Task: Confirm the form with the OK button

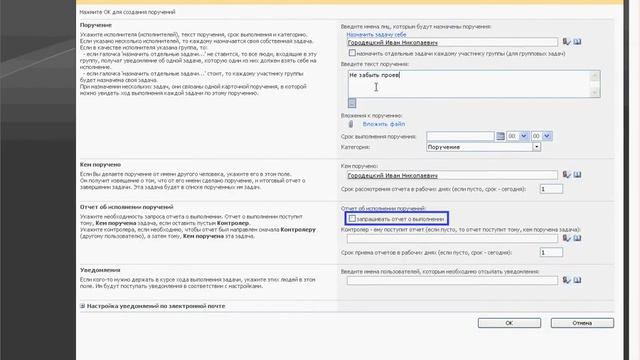Action: (x=509, y=323)
